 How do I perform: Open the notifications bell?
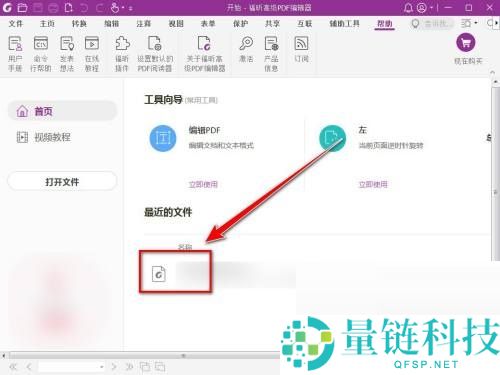click(408, 7)
